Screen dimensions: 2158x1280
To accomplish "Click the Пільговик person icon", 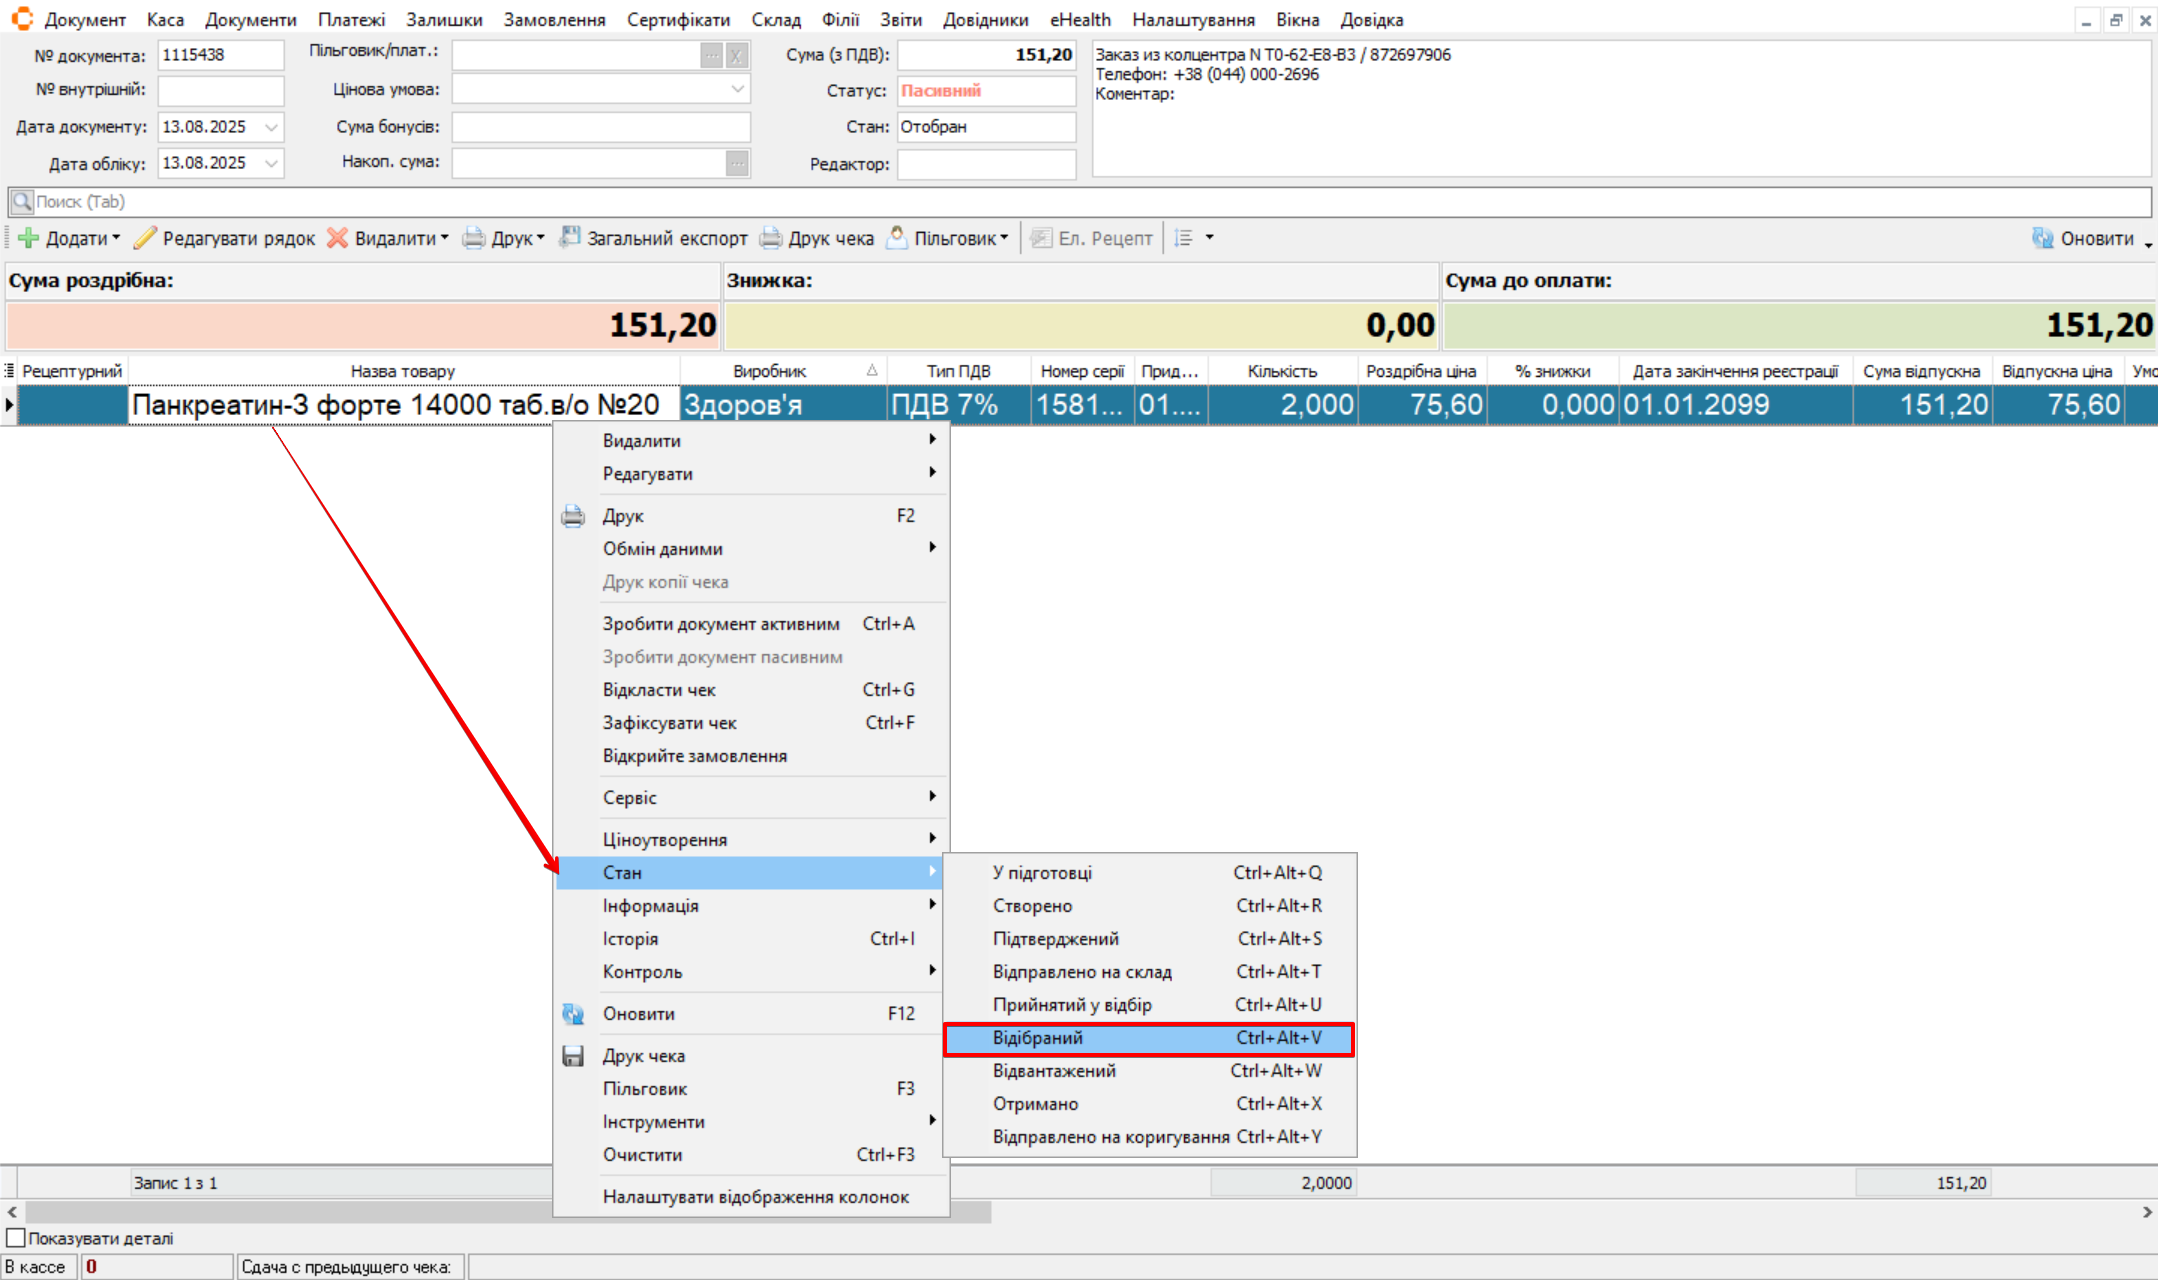I will pos(897,238).
